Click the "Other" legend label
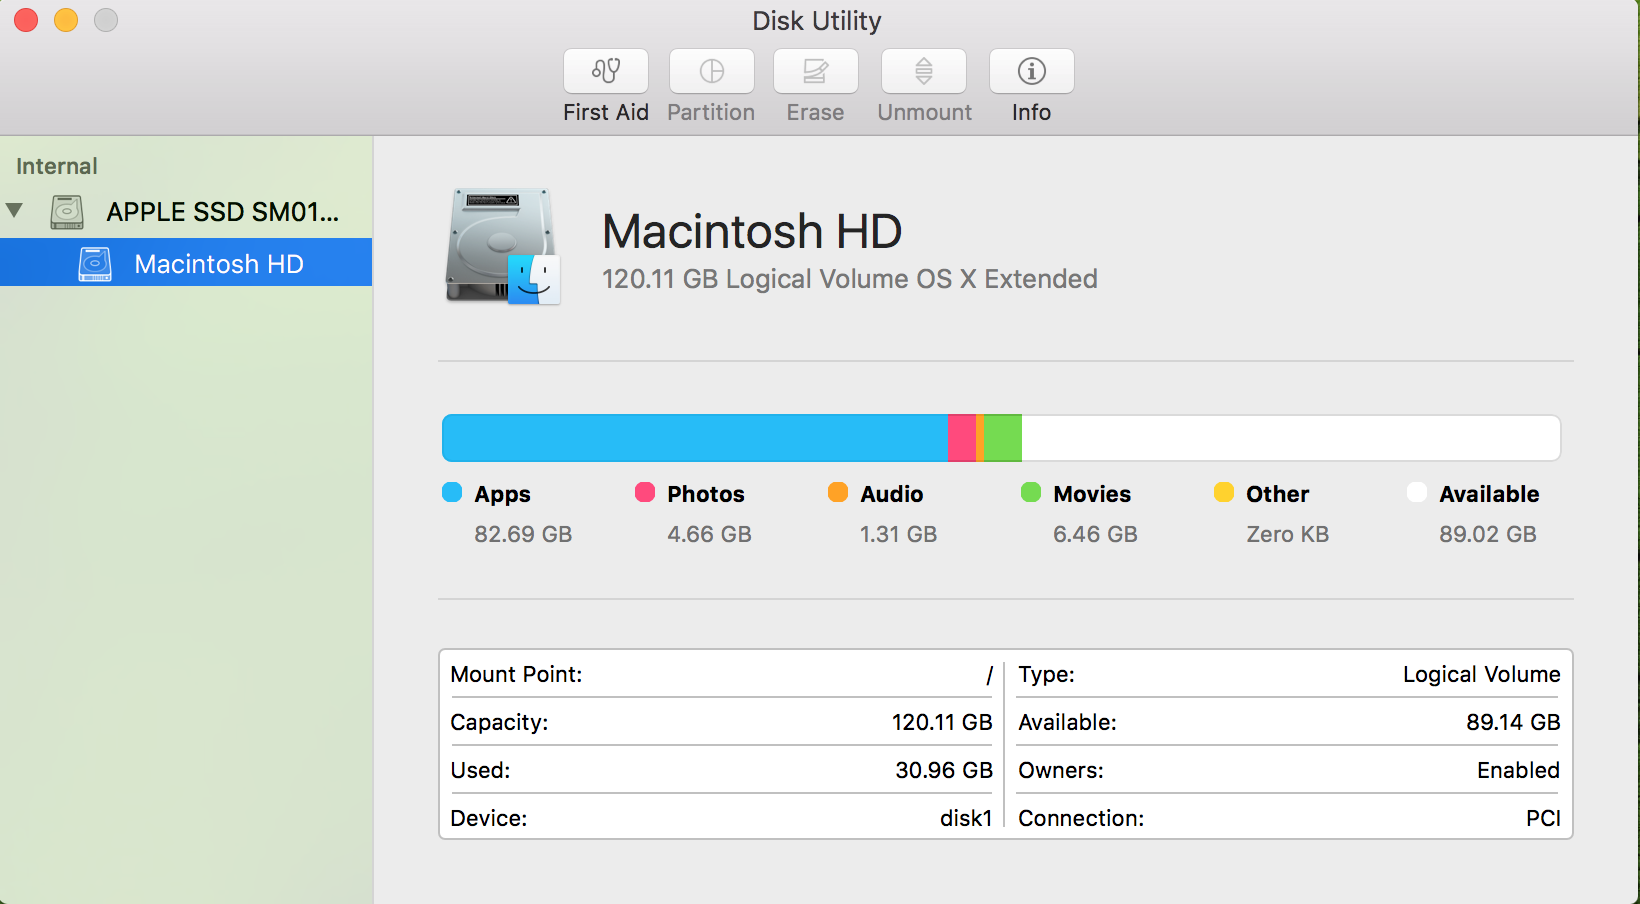This screenshot has height=904, width=1640. [x=1278, y=494]
